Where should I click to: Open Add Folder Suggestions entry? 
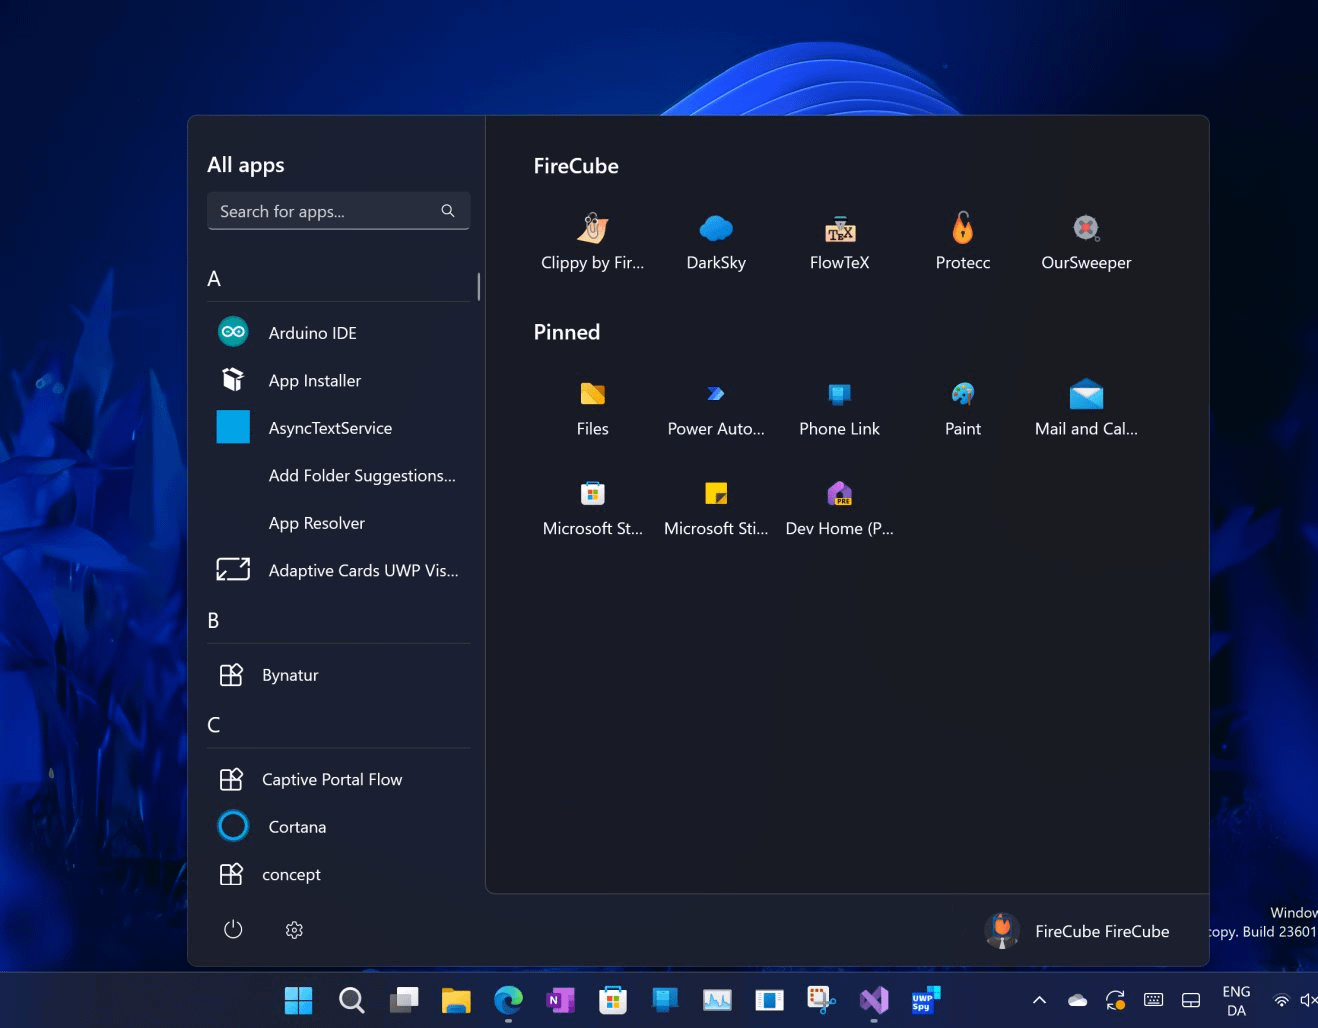(x=338, y=475)
